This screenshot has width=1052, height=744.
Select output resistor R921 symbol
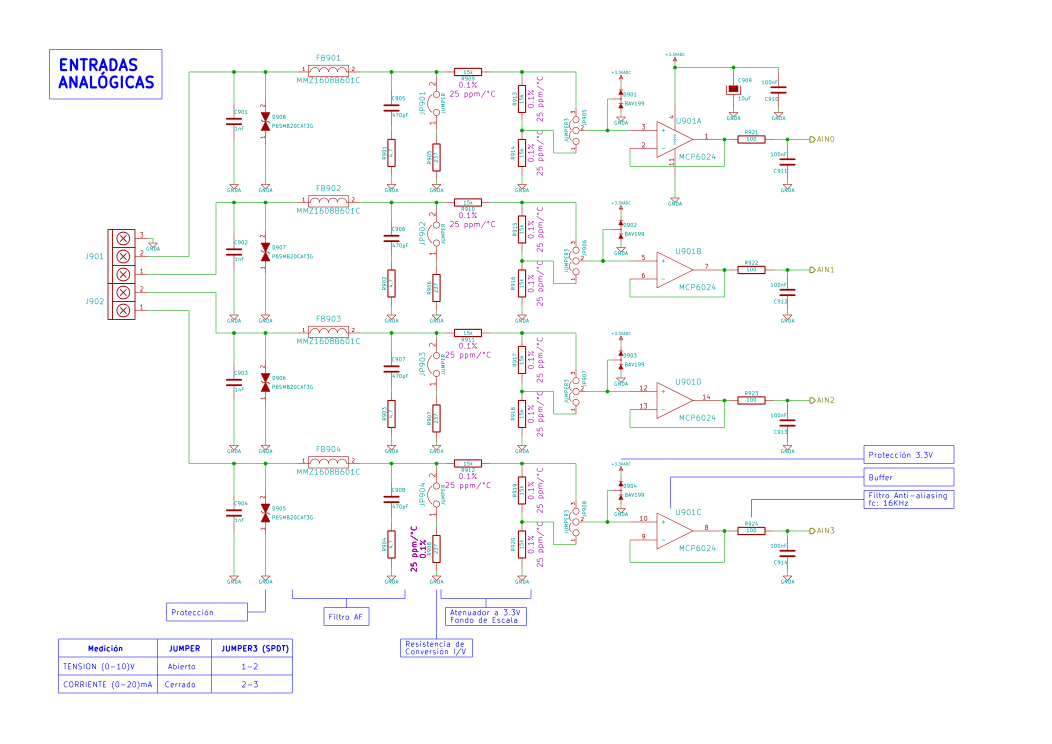(x=751, y=140)
